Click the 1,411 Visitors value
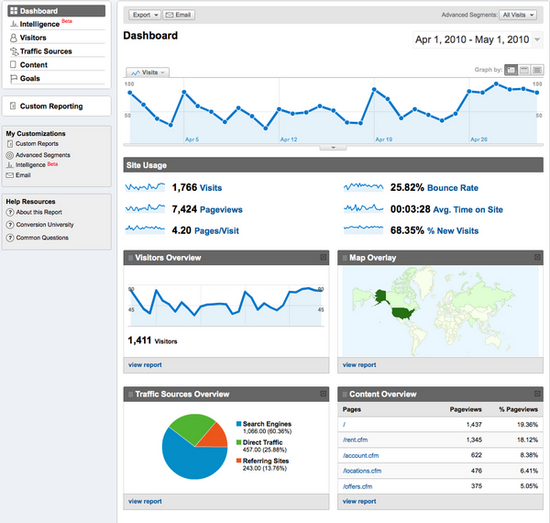This screenshot has width=550, height=523. click(152, 340)
